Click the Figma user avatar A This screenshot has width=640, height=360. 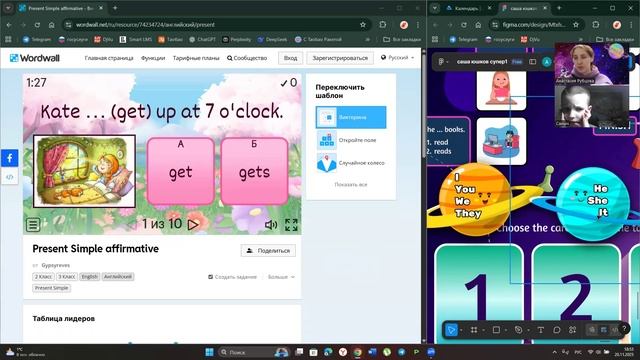[x=547, y=62]
